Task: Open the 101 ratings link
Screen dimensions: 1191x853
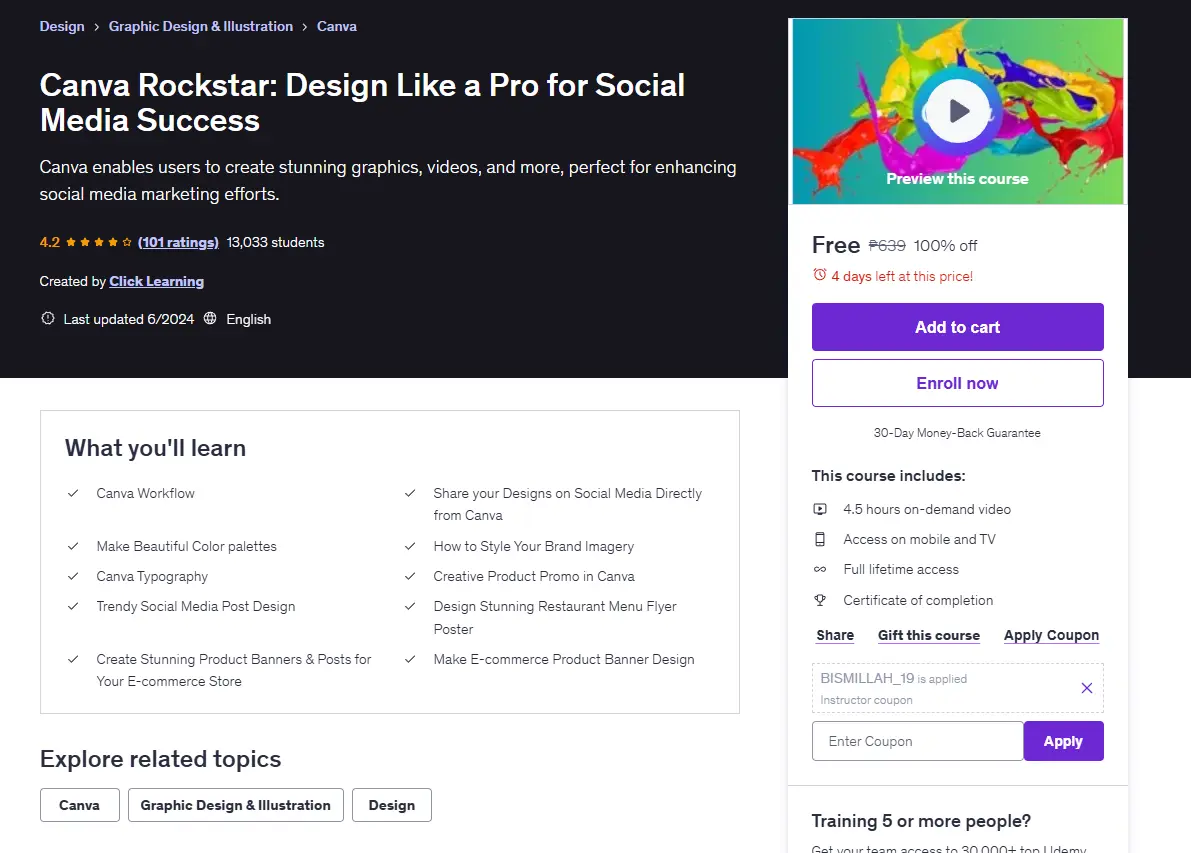Action: [x=178, y=242]
